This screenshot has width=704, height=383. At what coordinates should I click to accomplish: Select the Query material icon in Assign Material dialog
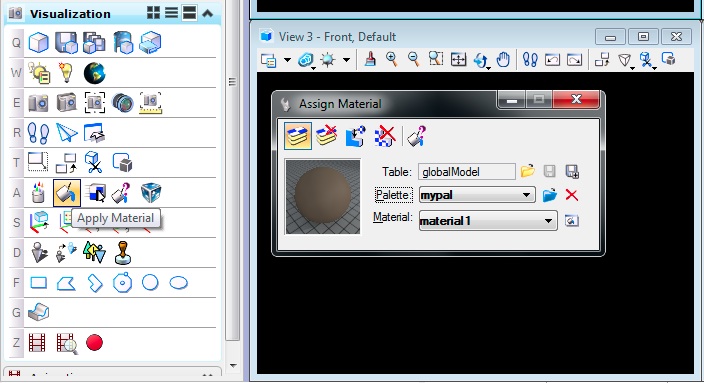[x=417, y=136]
